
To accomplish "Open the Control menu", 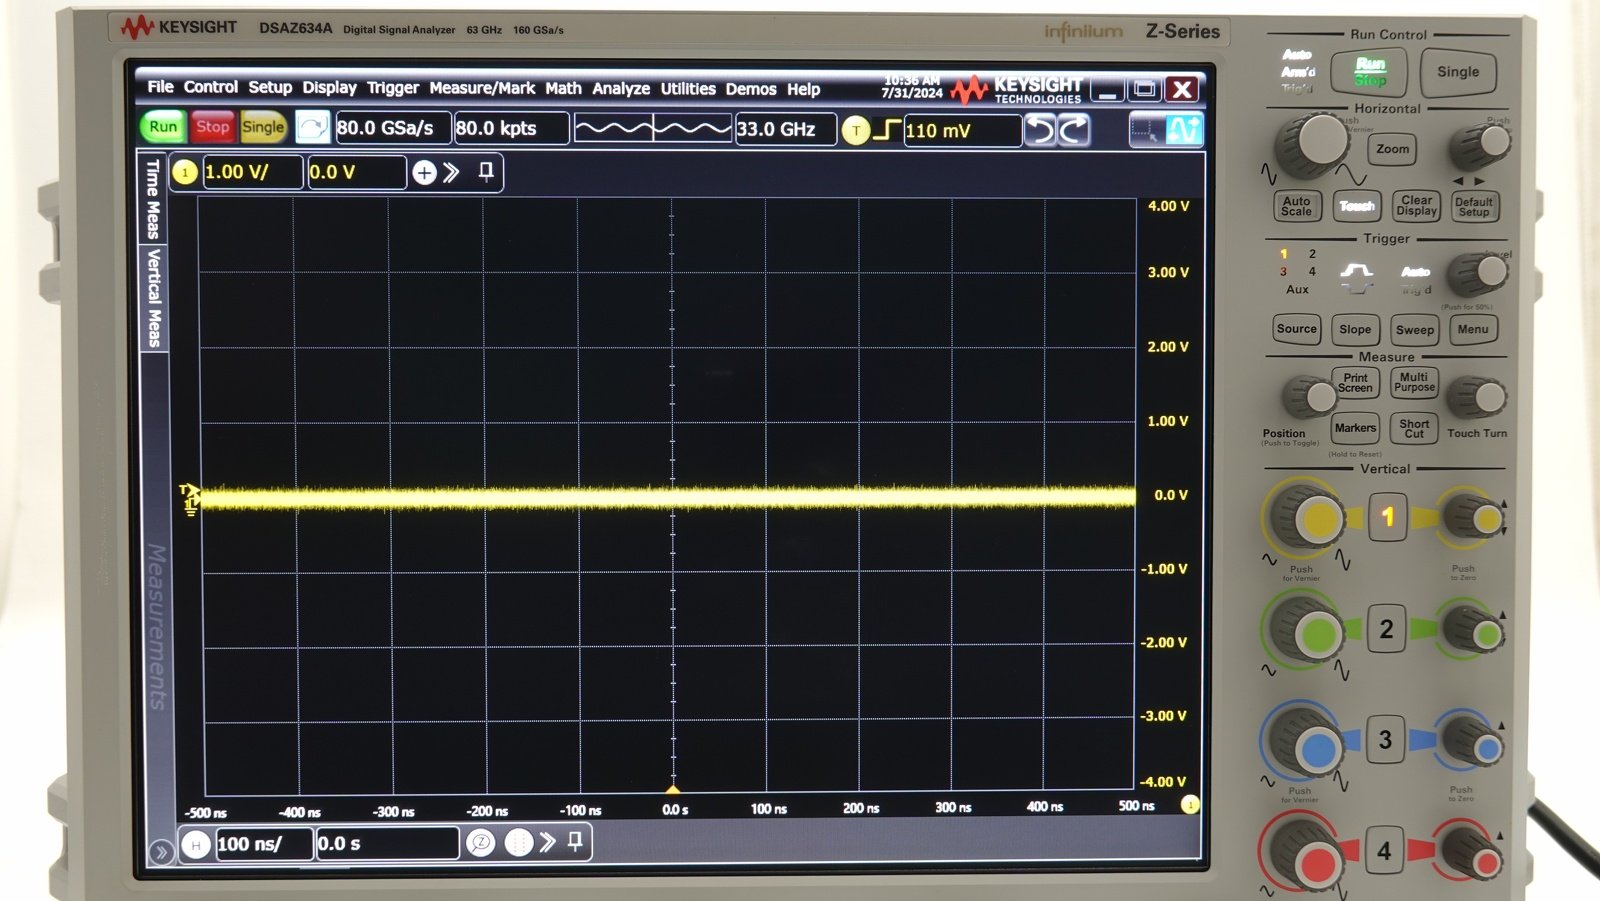I will click(x=210, y=87).
